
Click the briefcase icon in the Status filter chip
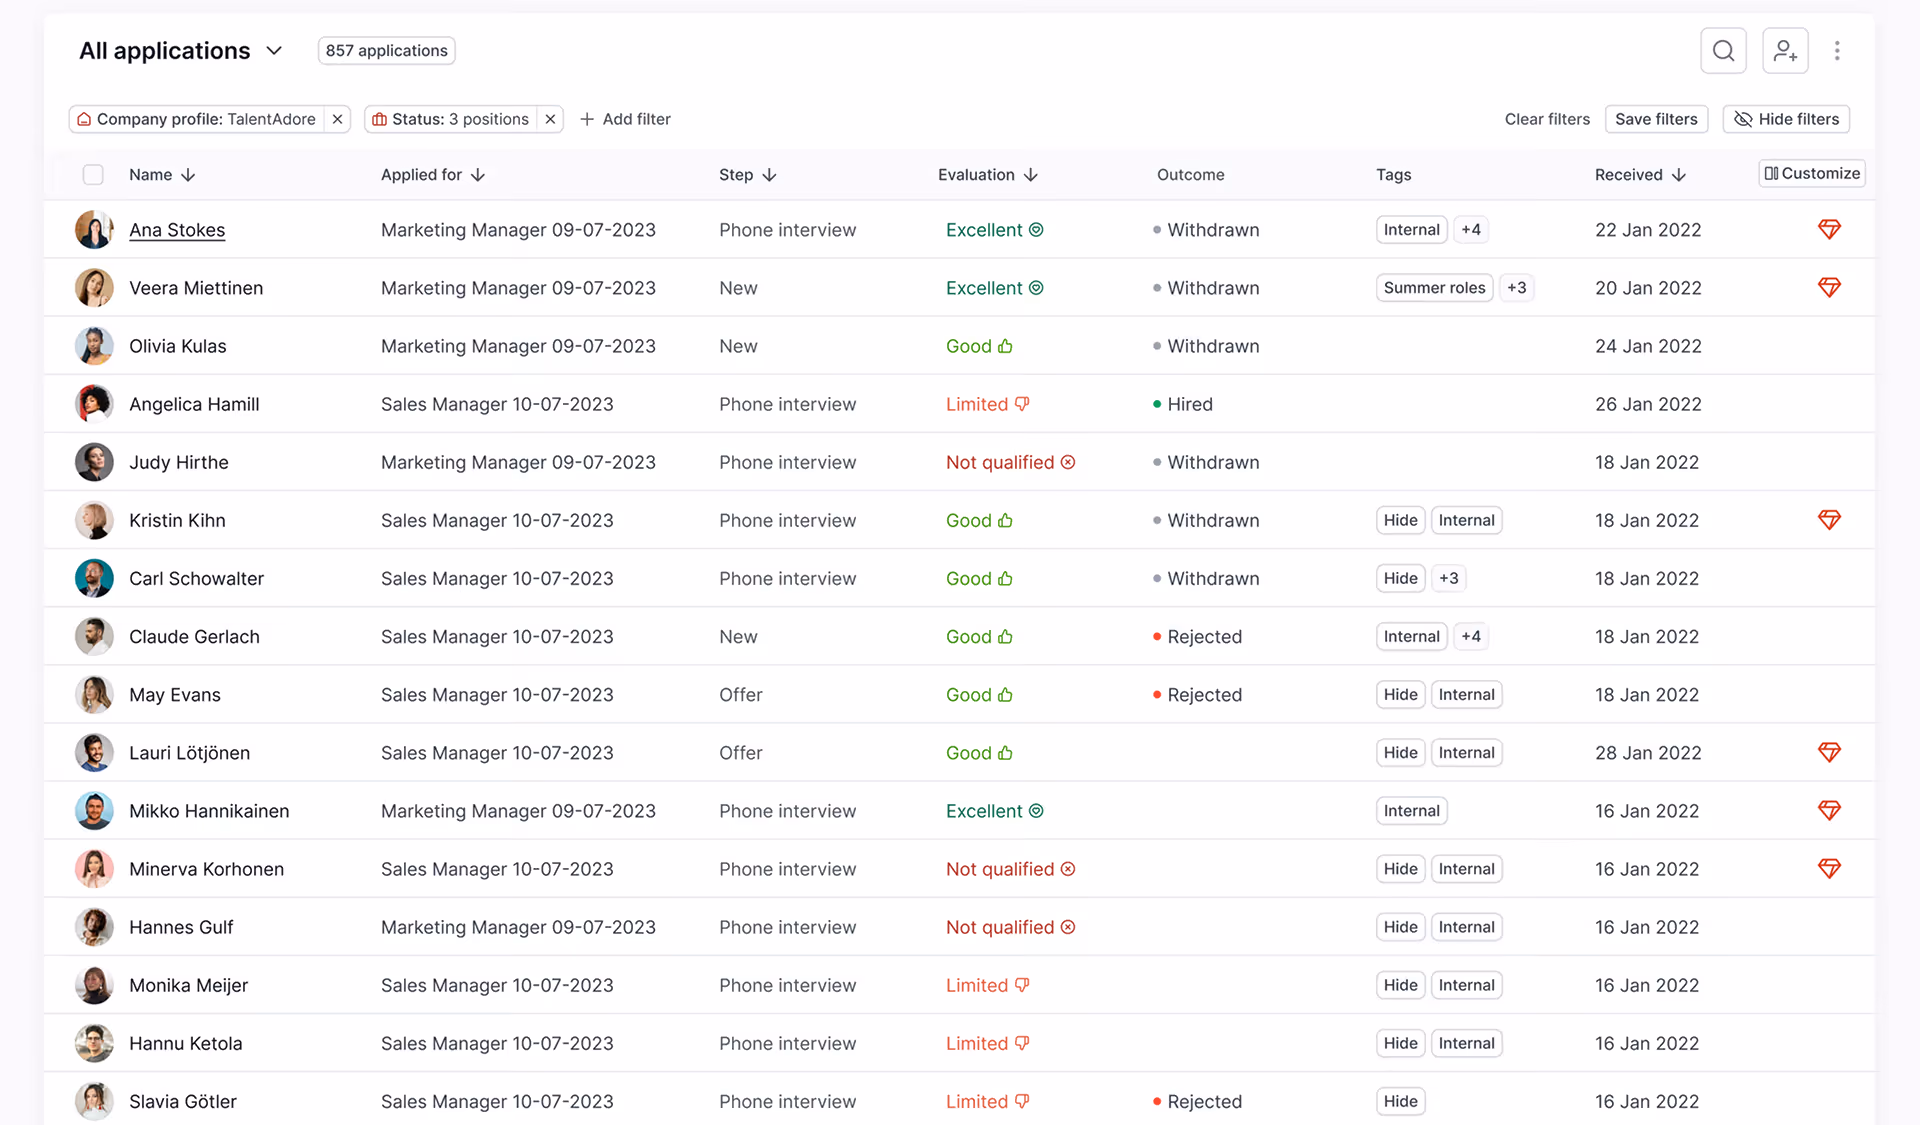(x=379, y=119)
